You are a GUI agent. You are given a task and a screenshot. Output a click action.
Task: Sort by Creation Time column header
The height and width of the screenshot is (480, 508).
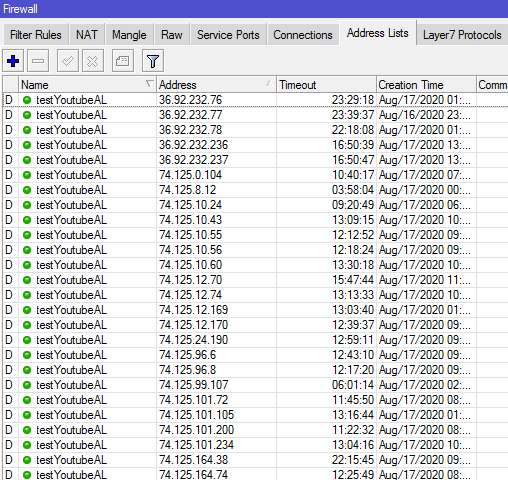[x=426, y=85]
